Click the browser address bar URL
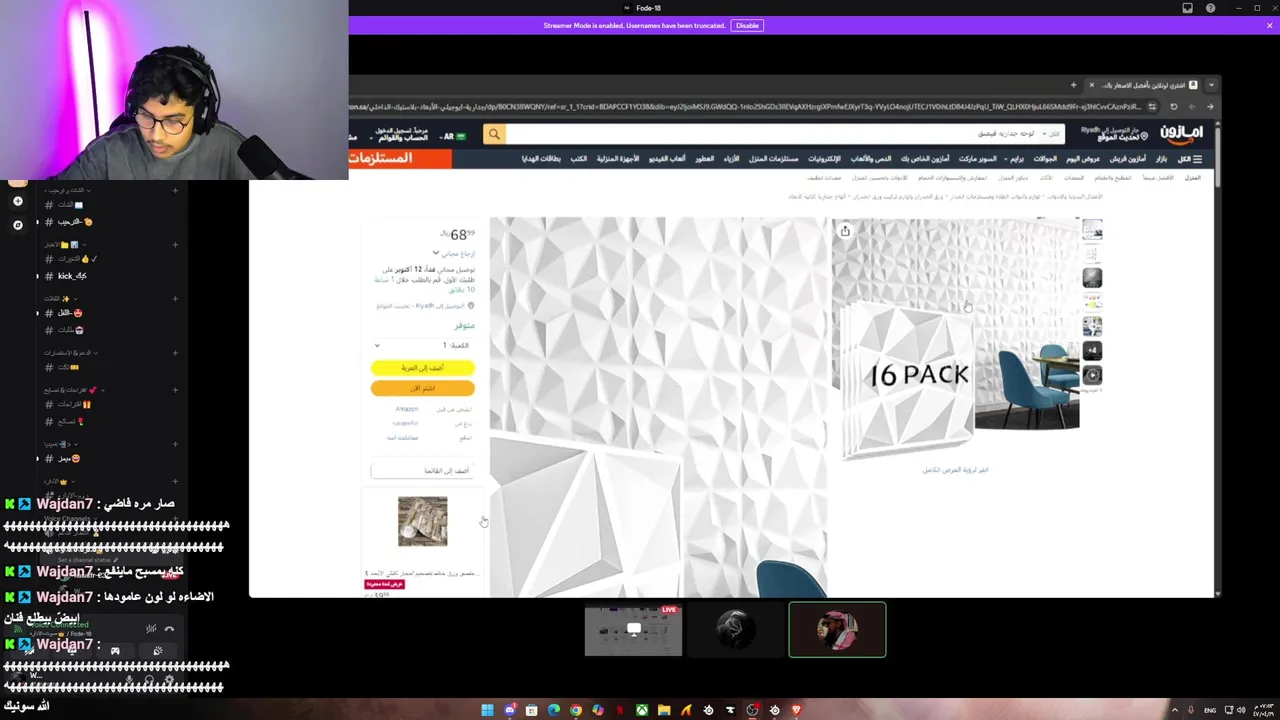Screen dimensions: 1280x720 point(745,106)
